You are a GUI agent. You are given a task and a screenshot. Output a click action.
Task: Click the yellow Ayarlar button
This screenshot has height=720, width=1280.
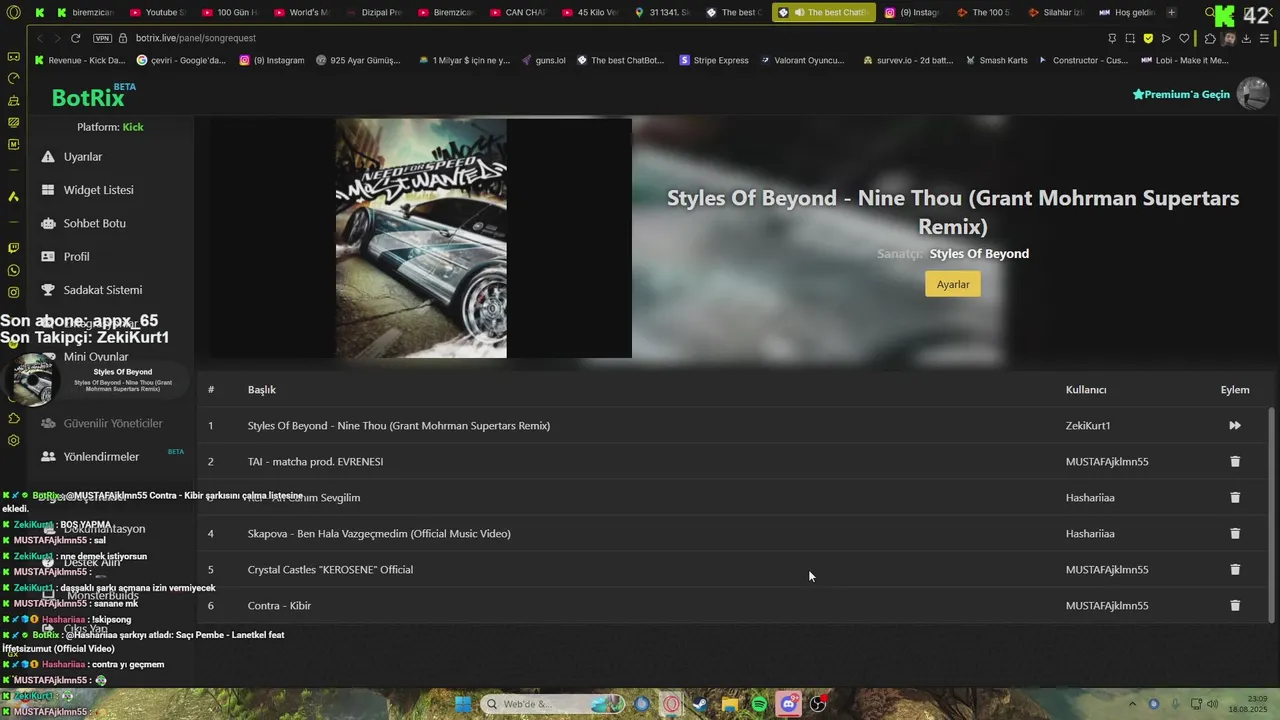tap(953, 284)
